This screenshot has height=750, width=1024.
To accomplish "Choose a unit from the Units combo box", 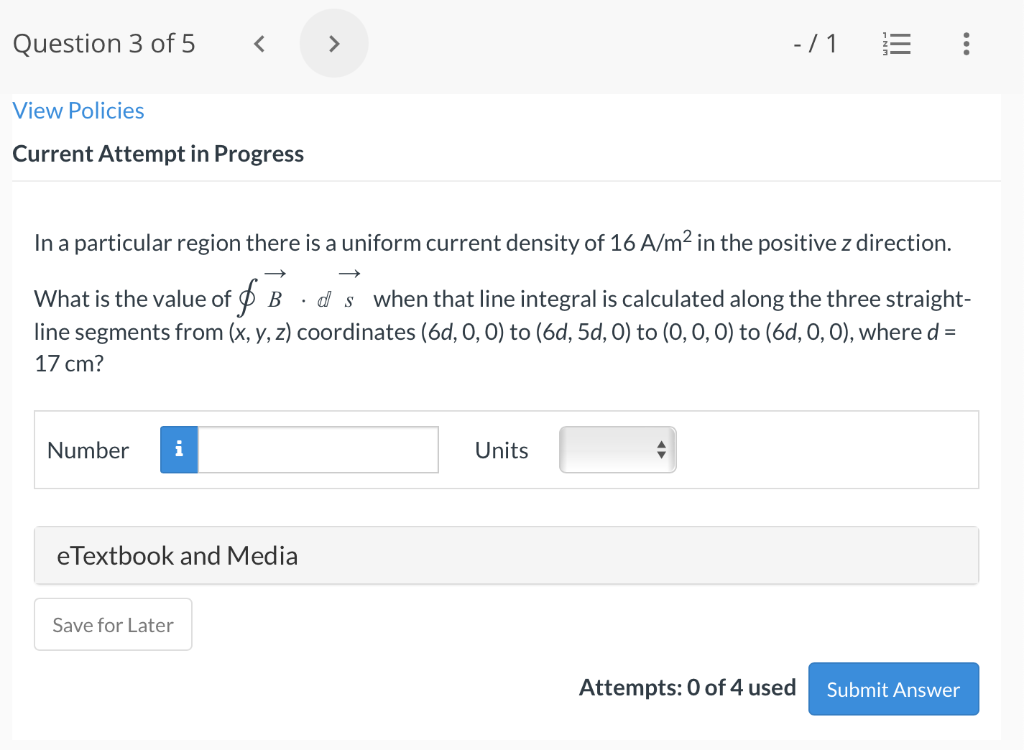I will [617, 450].
